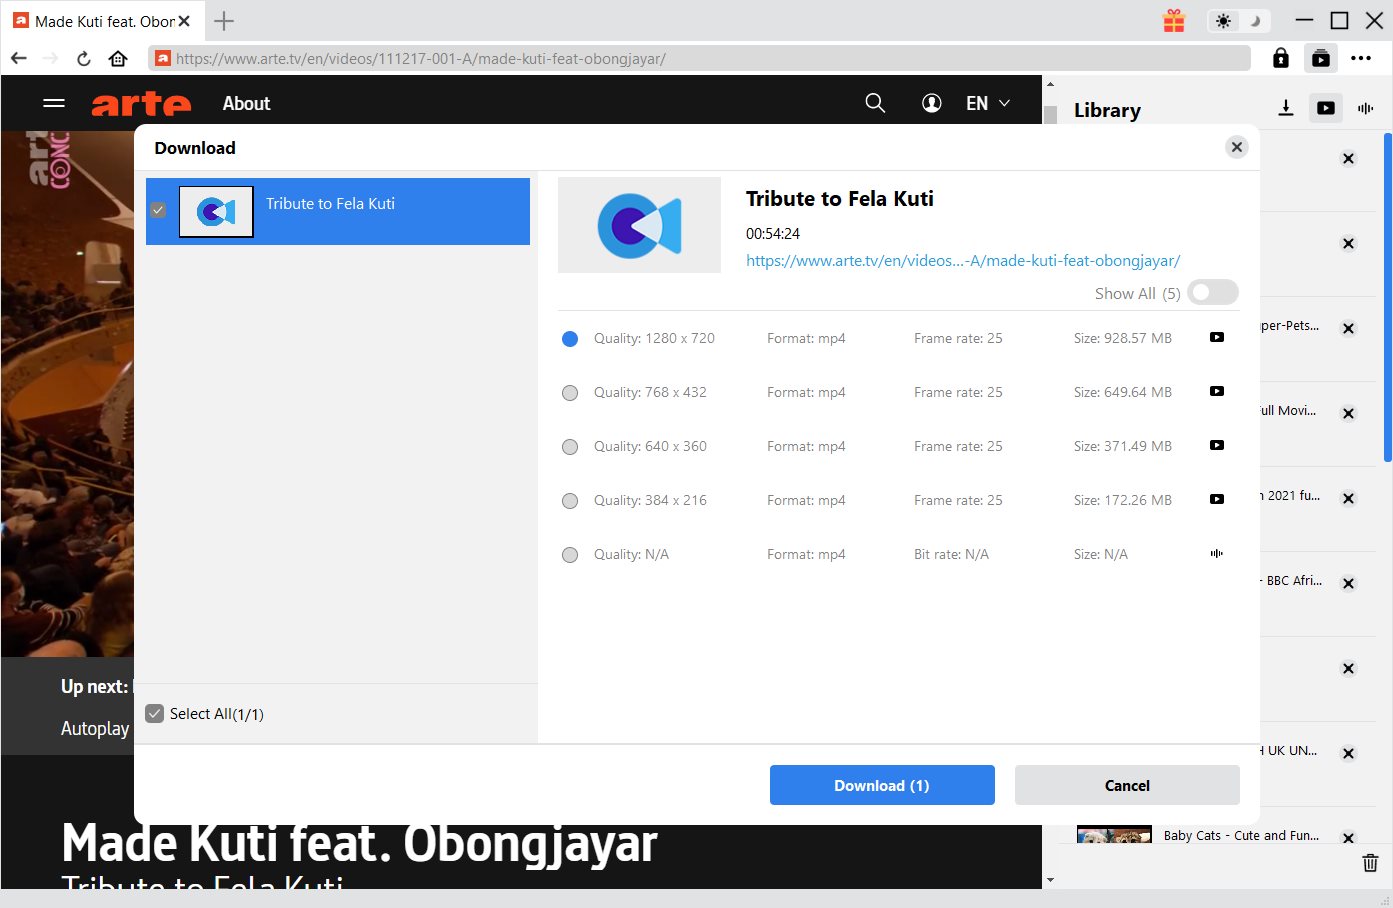1393x908 pixels.
Task: Click the gift box icon in title bar
Action: click(1174, 21)
